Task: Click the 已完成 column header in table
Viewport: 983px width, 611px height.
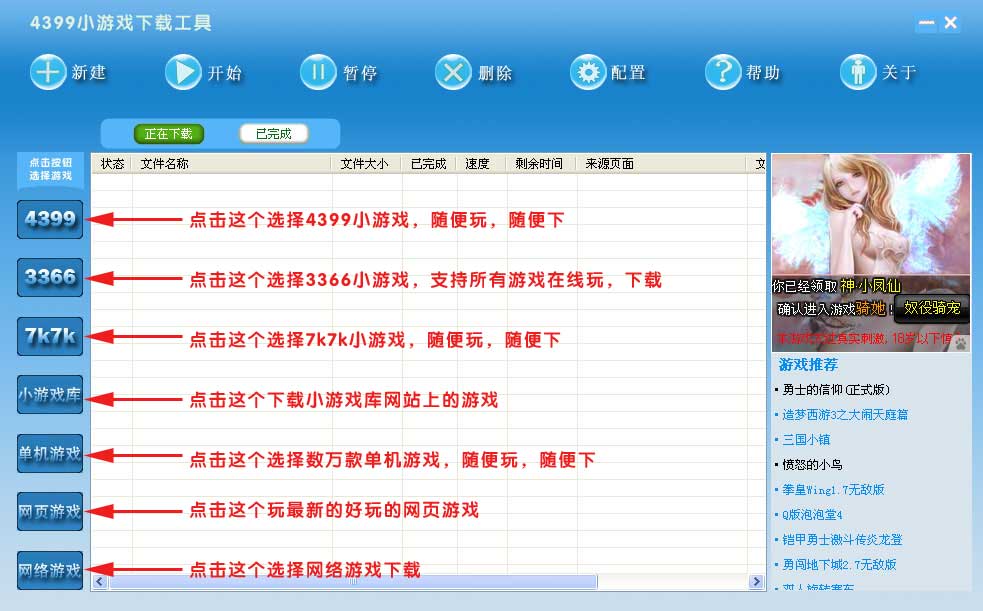Action: click(x=429, y=164)
